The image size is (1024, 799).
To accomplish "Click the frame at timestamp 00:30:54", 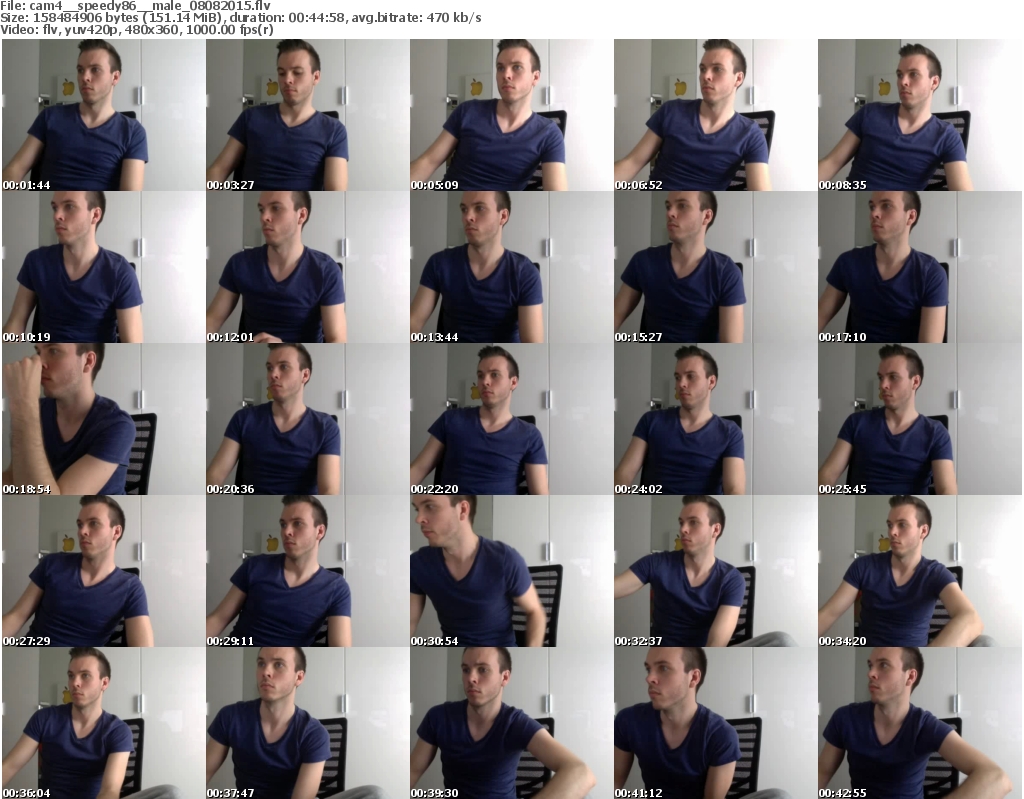I will (511, 571).
